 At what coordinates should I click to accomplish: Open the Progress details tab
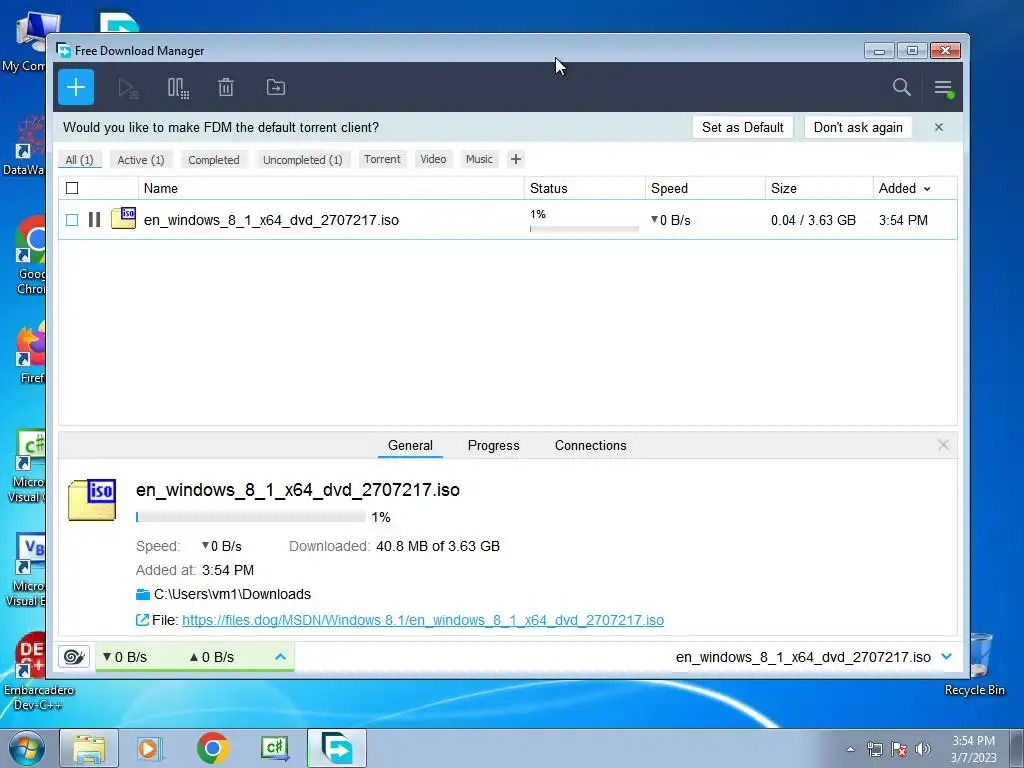coord(494,445)
